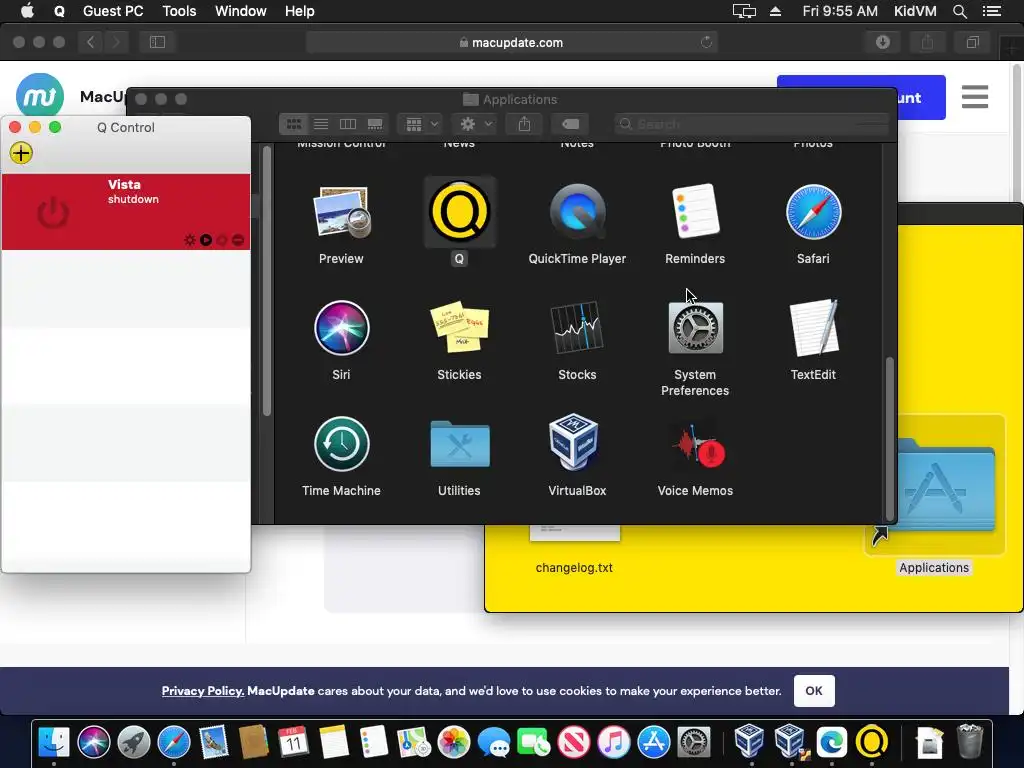Viewport: 1024px width, 768px height.
Task: Show Safari tab overview
Action: (972, 42)
